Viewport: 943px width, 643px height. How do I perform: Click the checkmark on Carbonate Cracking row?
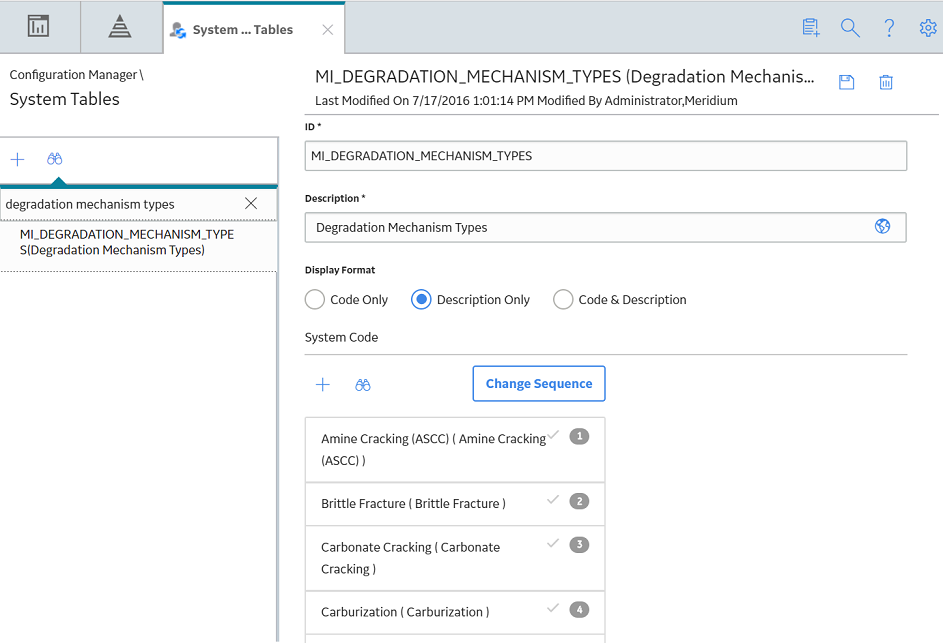click(x=553, y=543)
